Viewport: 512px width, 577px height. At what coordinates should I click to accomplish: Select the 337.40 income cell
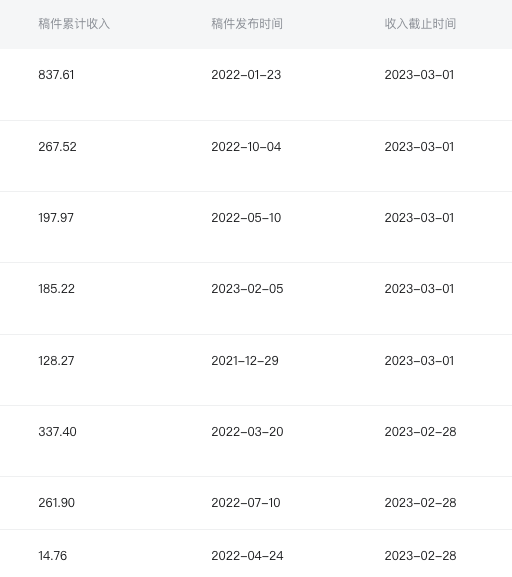(x=57, y=432)
